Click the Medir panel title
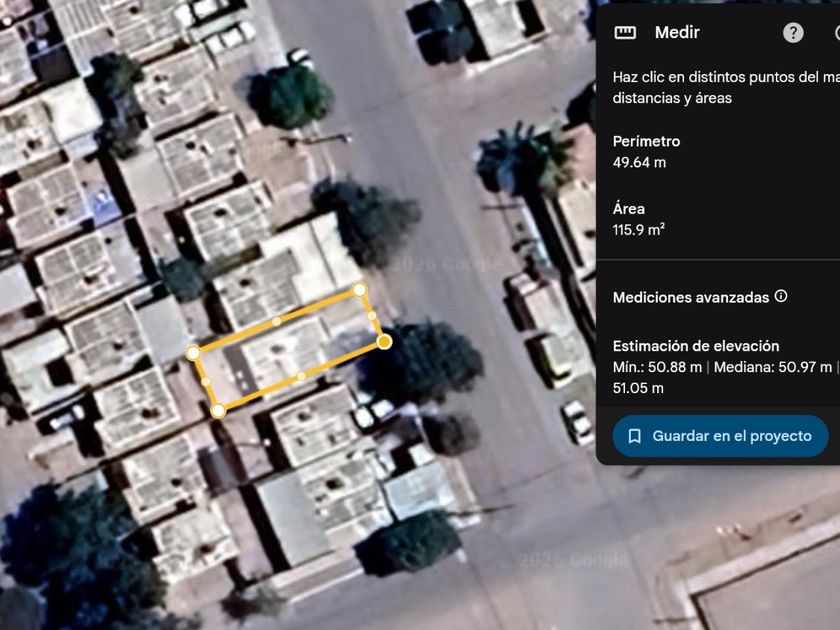 (677, 33)
